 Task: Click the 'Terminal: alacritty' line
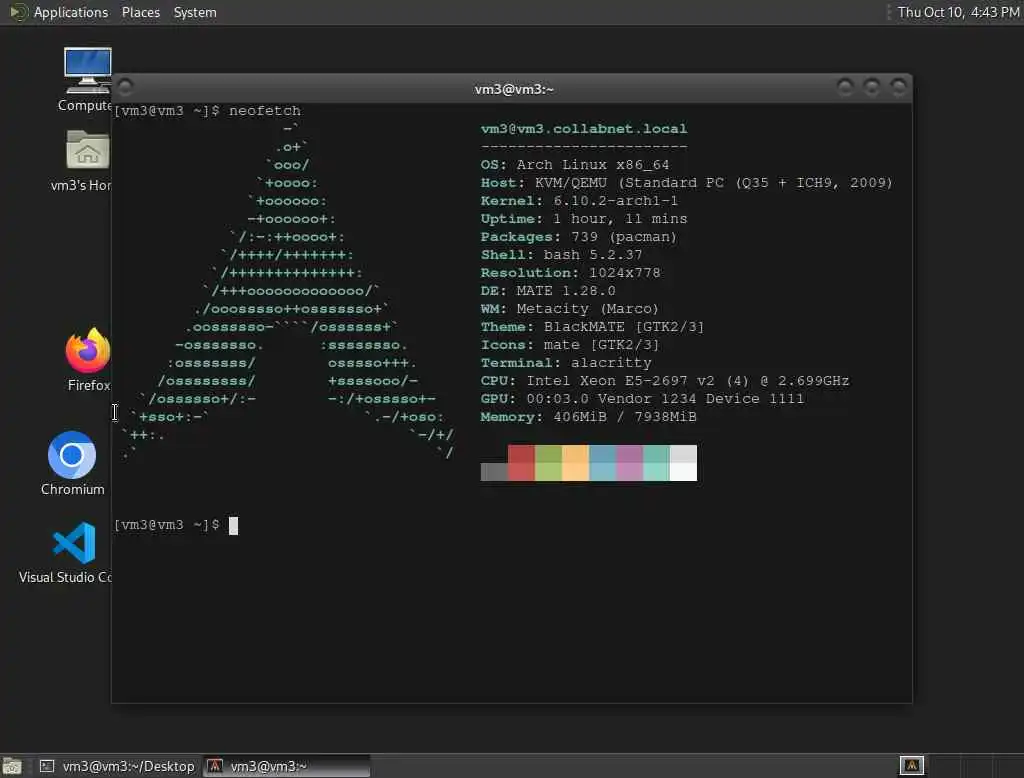tap(566, 363)
